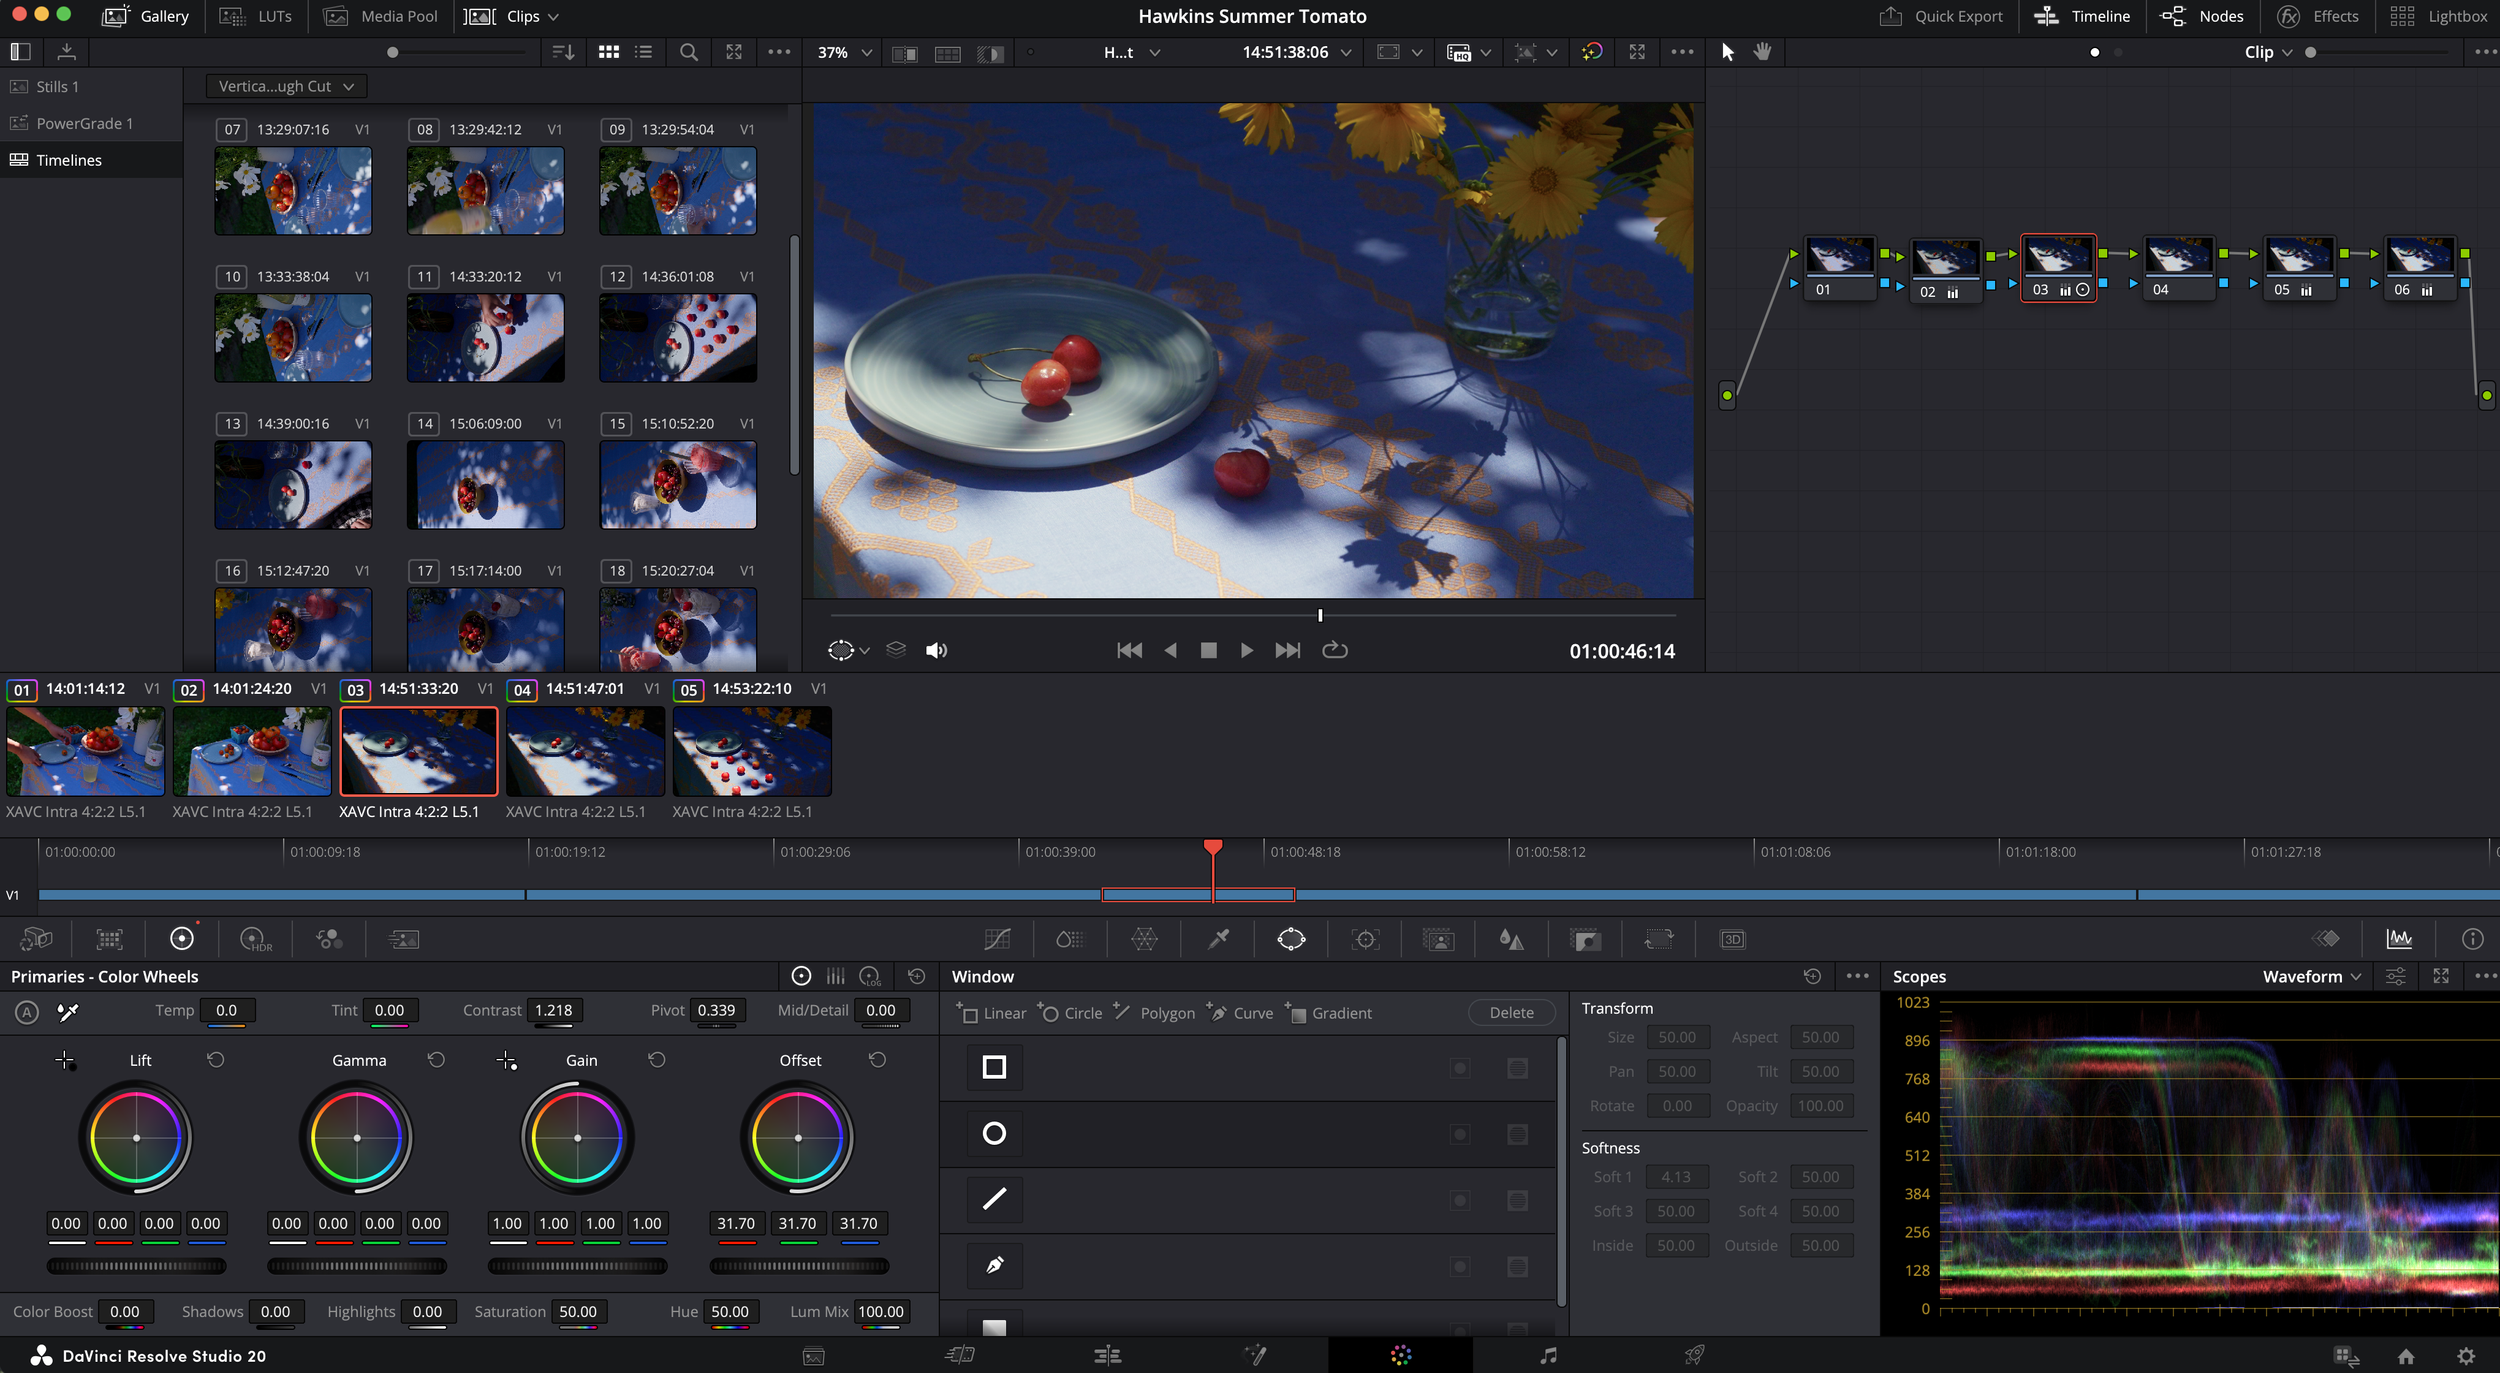2500x1373 pixels.
Task: Add a Linear window
Action: coord(991,1012)
